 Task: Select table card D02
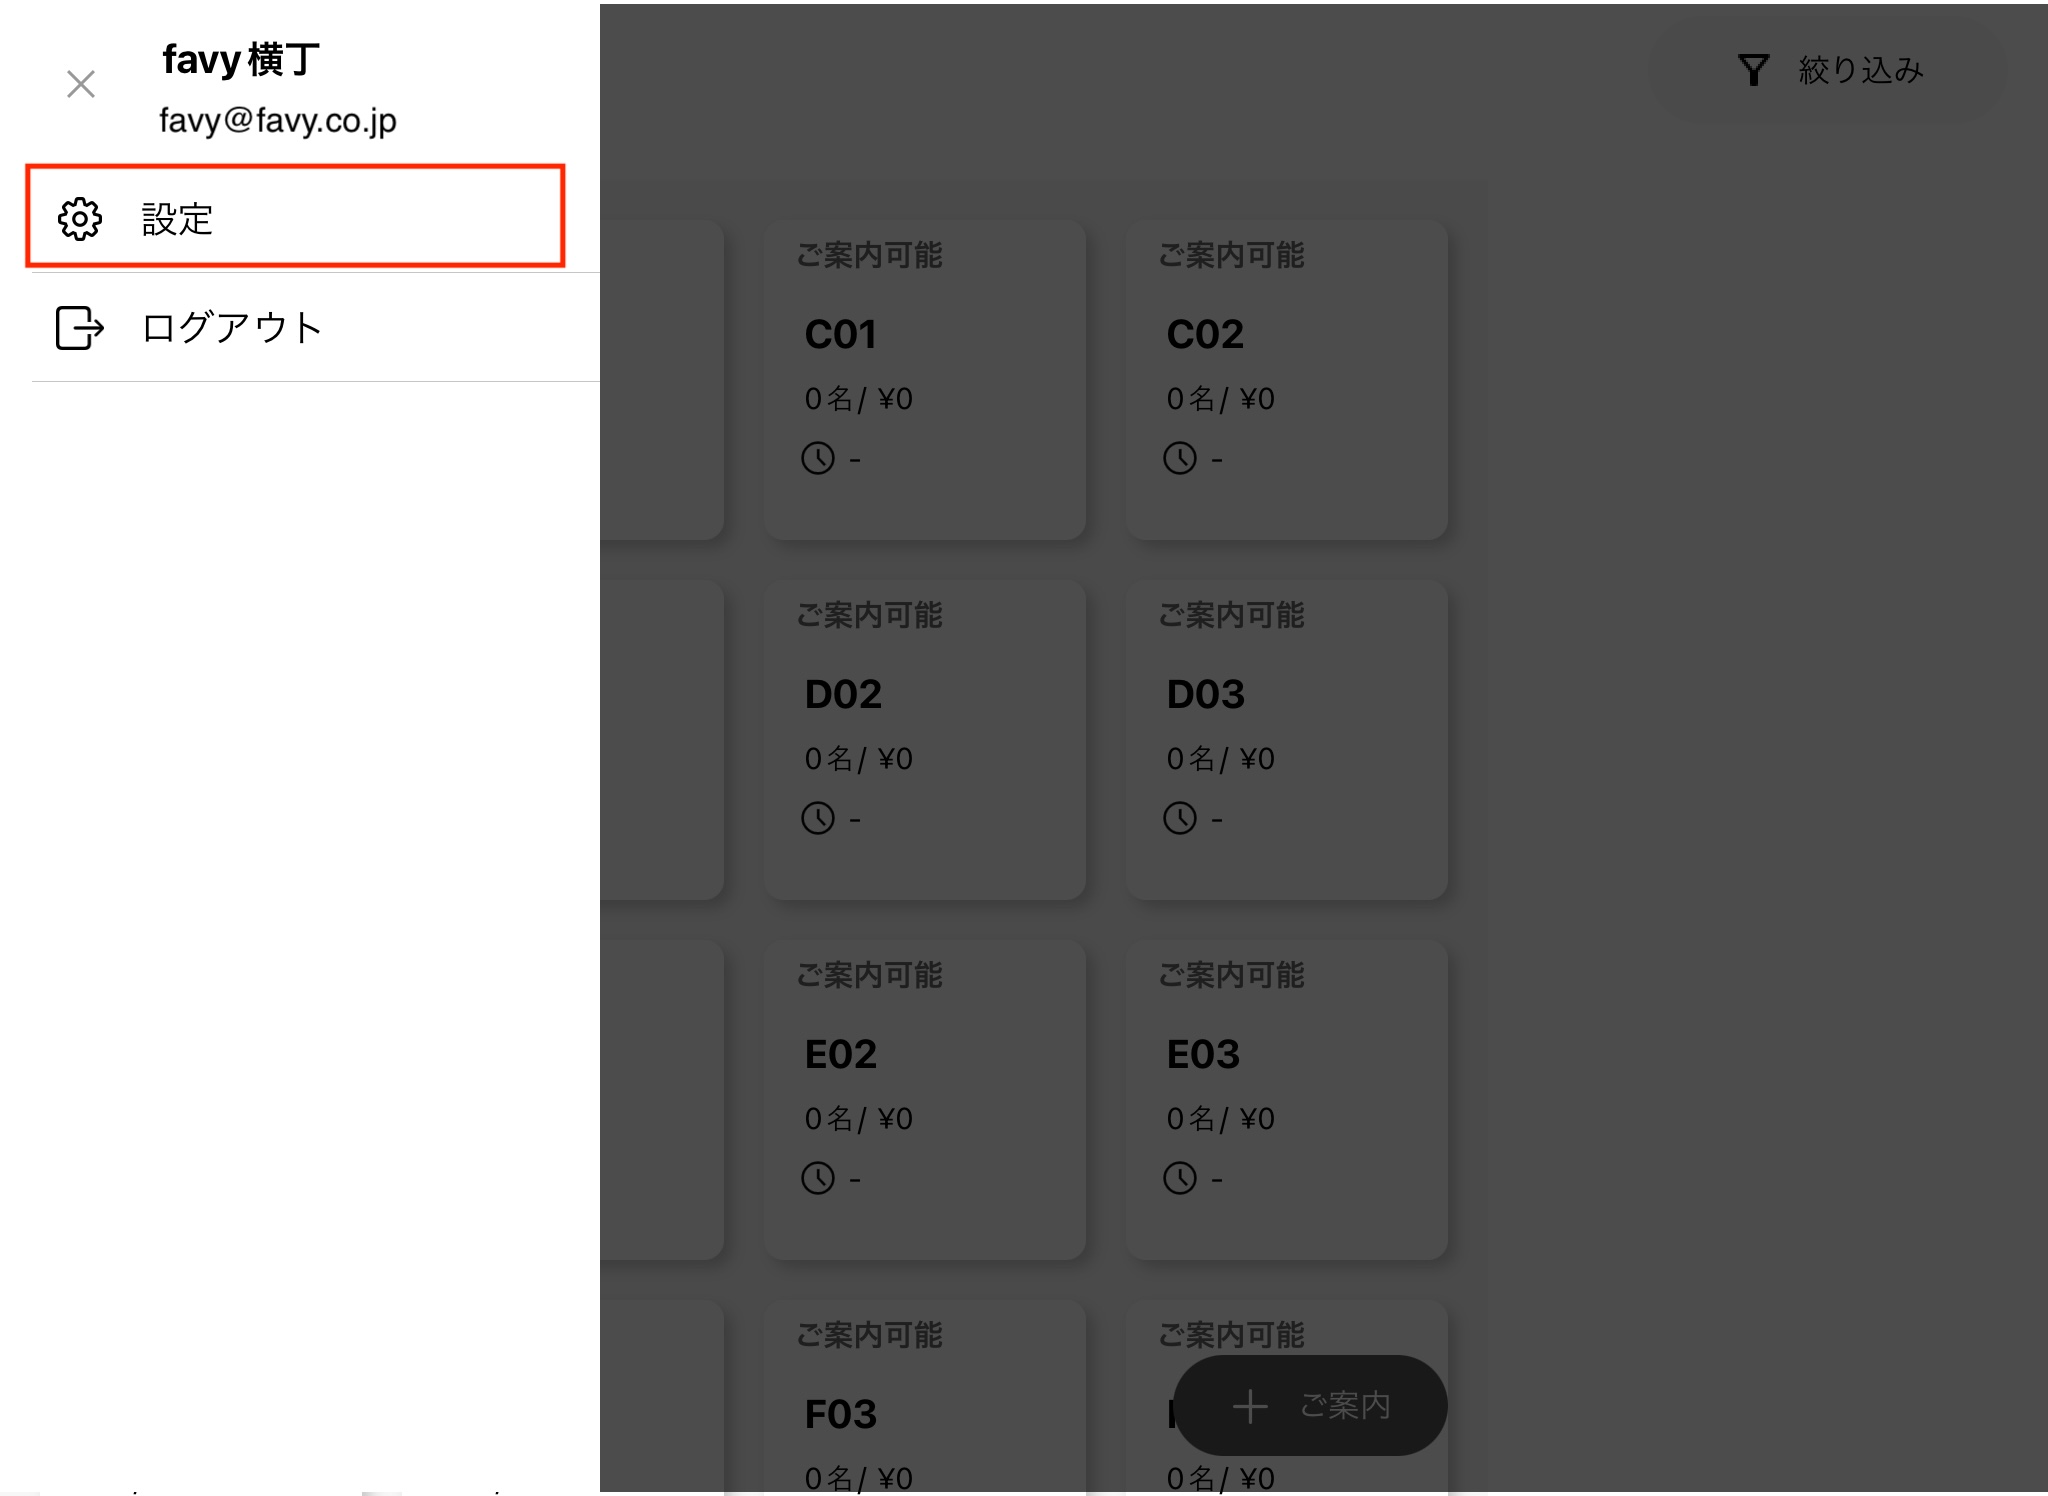pos(925,740)
